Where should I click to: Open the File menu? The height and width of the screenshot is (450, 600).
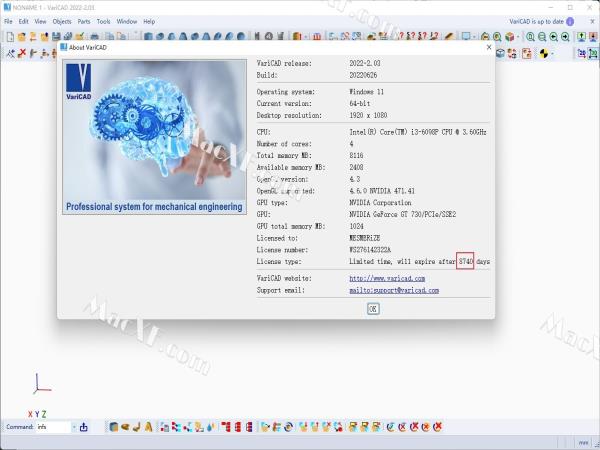click(x=8, y=21)
